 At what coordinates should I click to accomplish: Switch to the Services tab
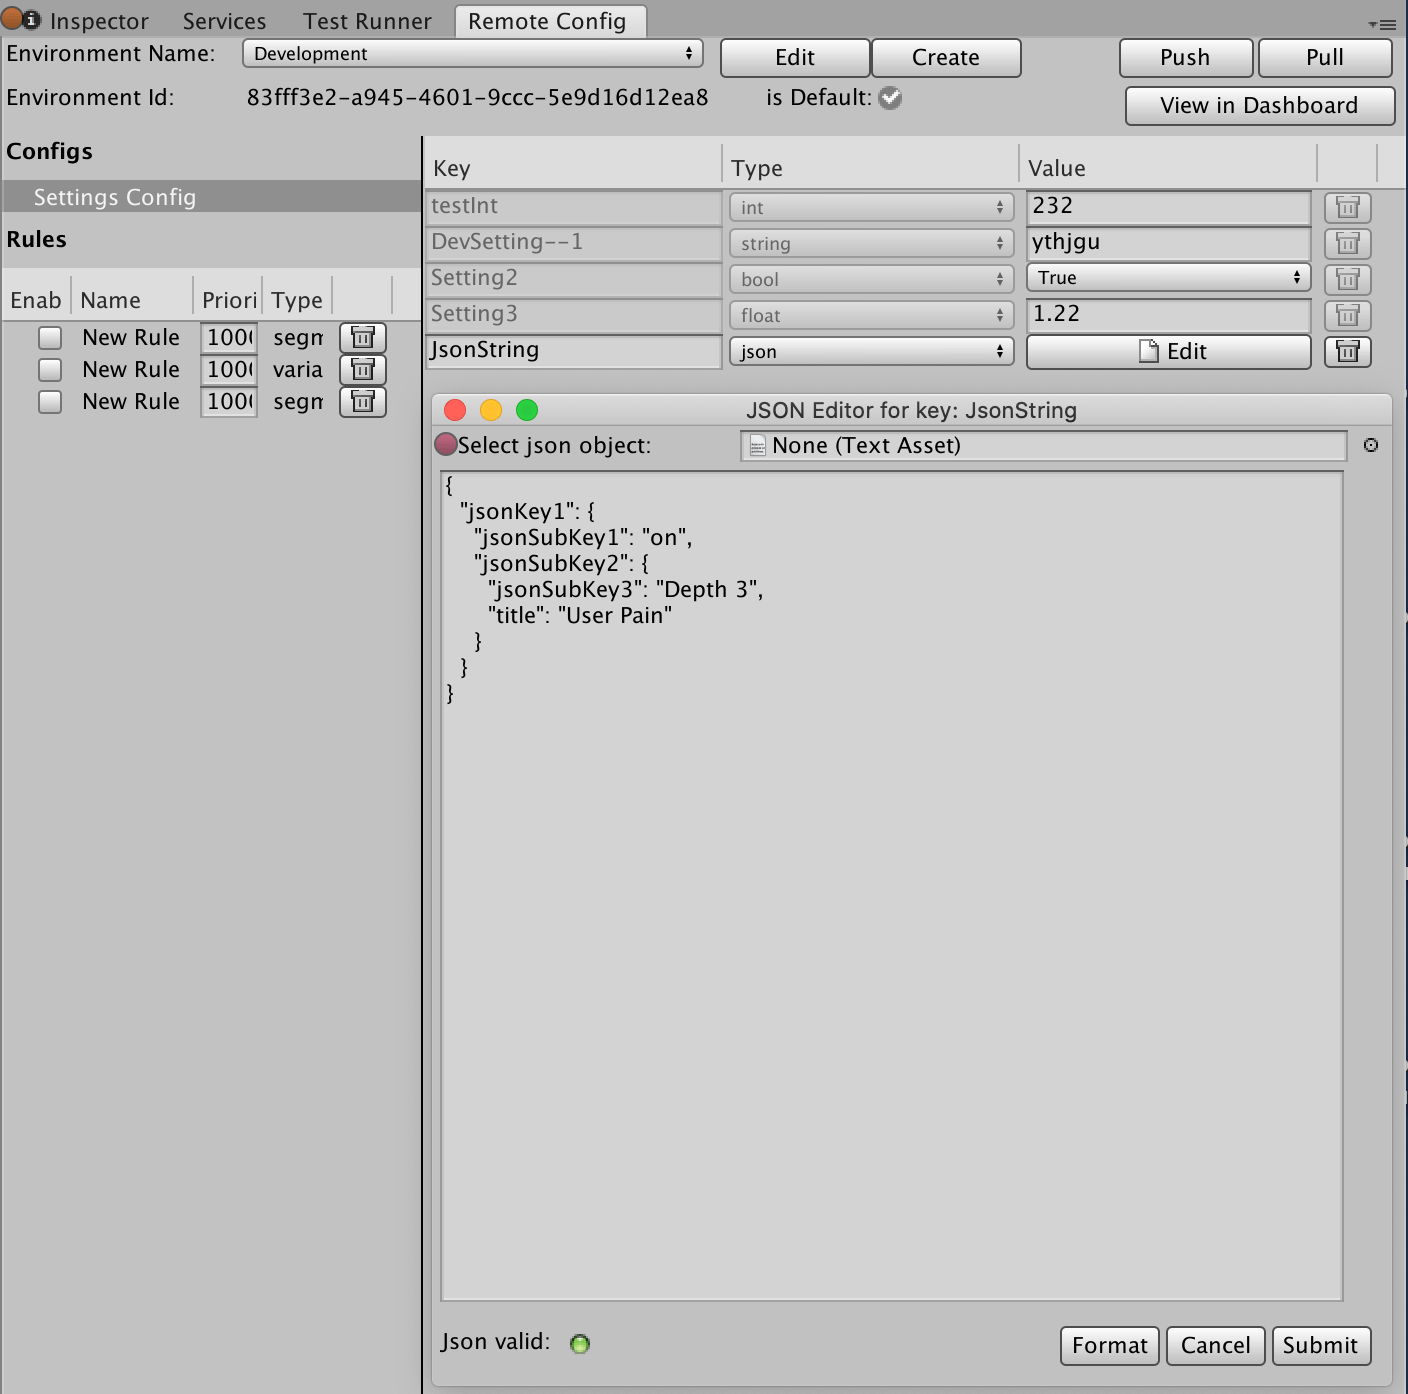pyautogui.click(x=223, y=20)
